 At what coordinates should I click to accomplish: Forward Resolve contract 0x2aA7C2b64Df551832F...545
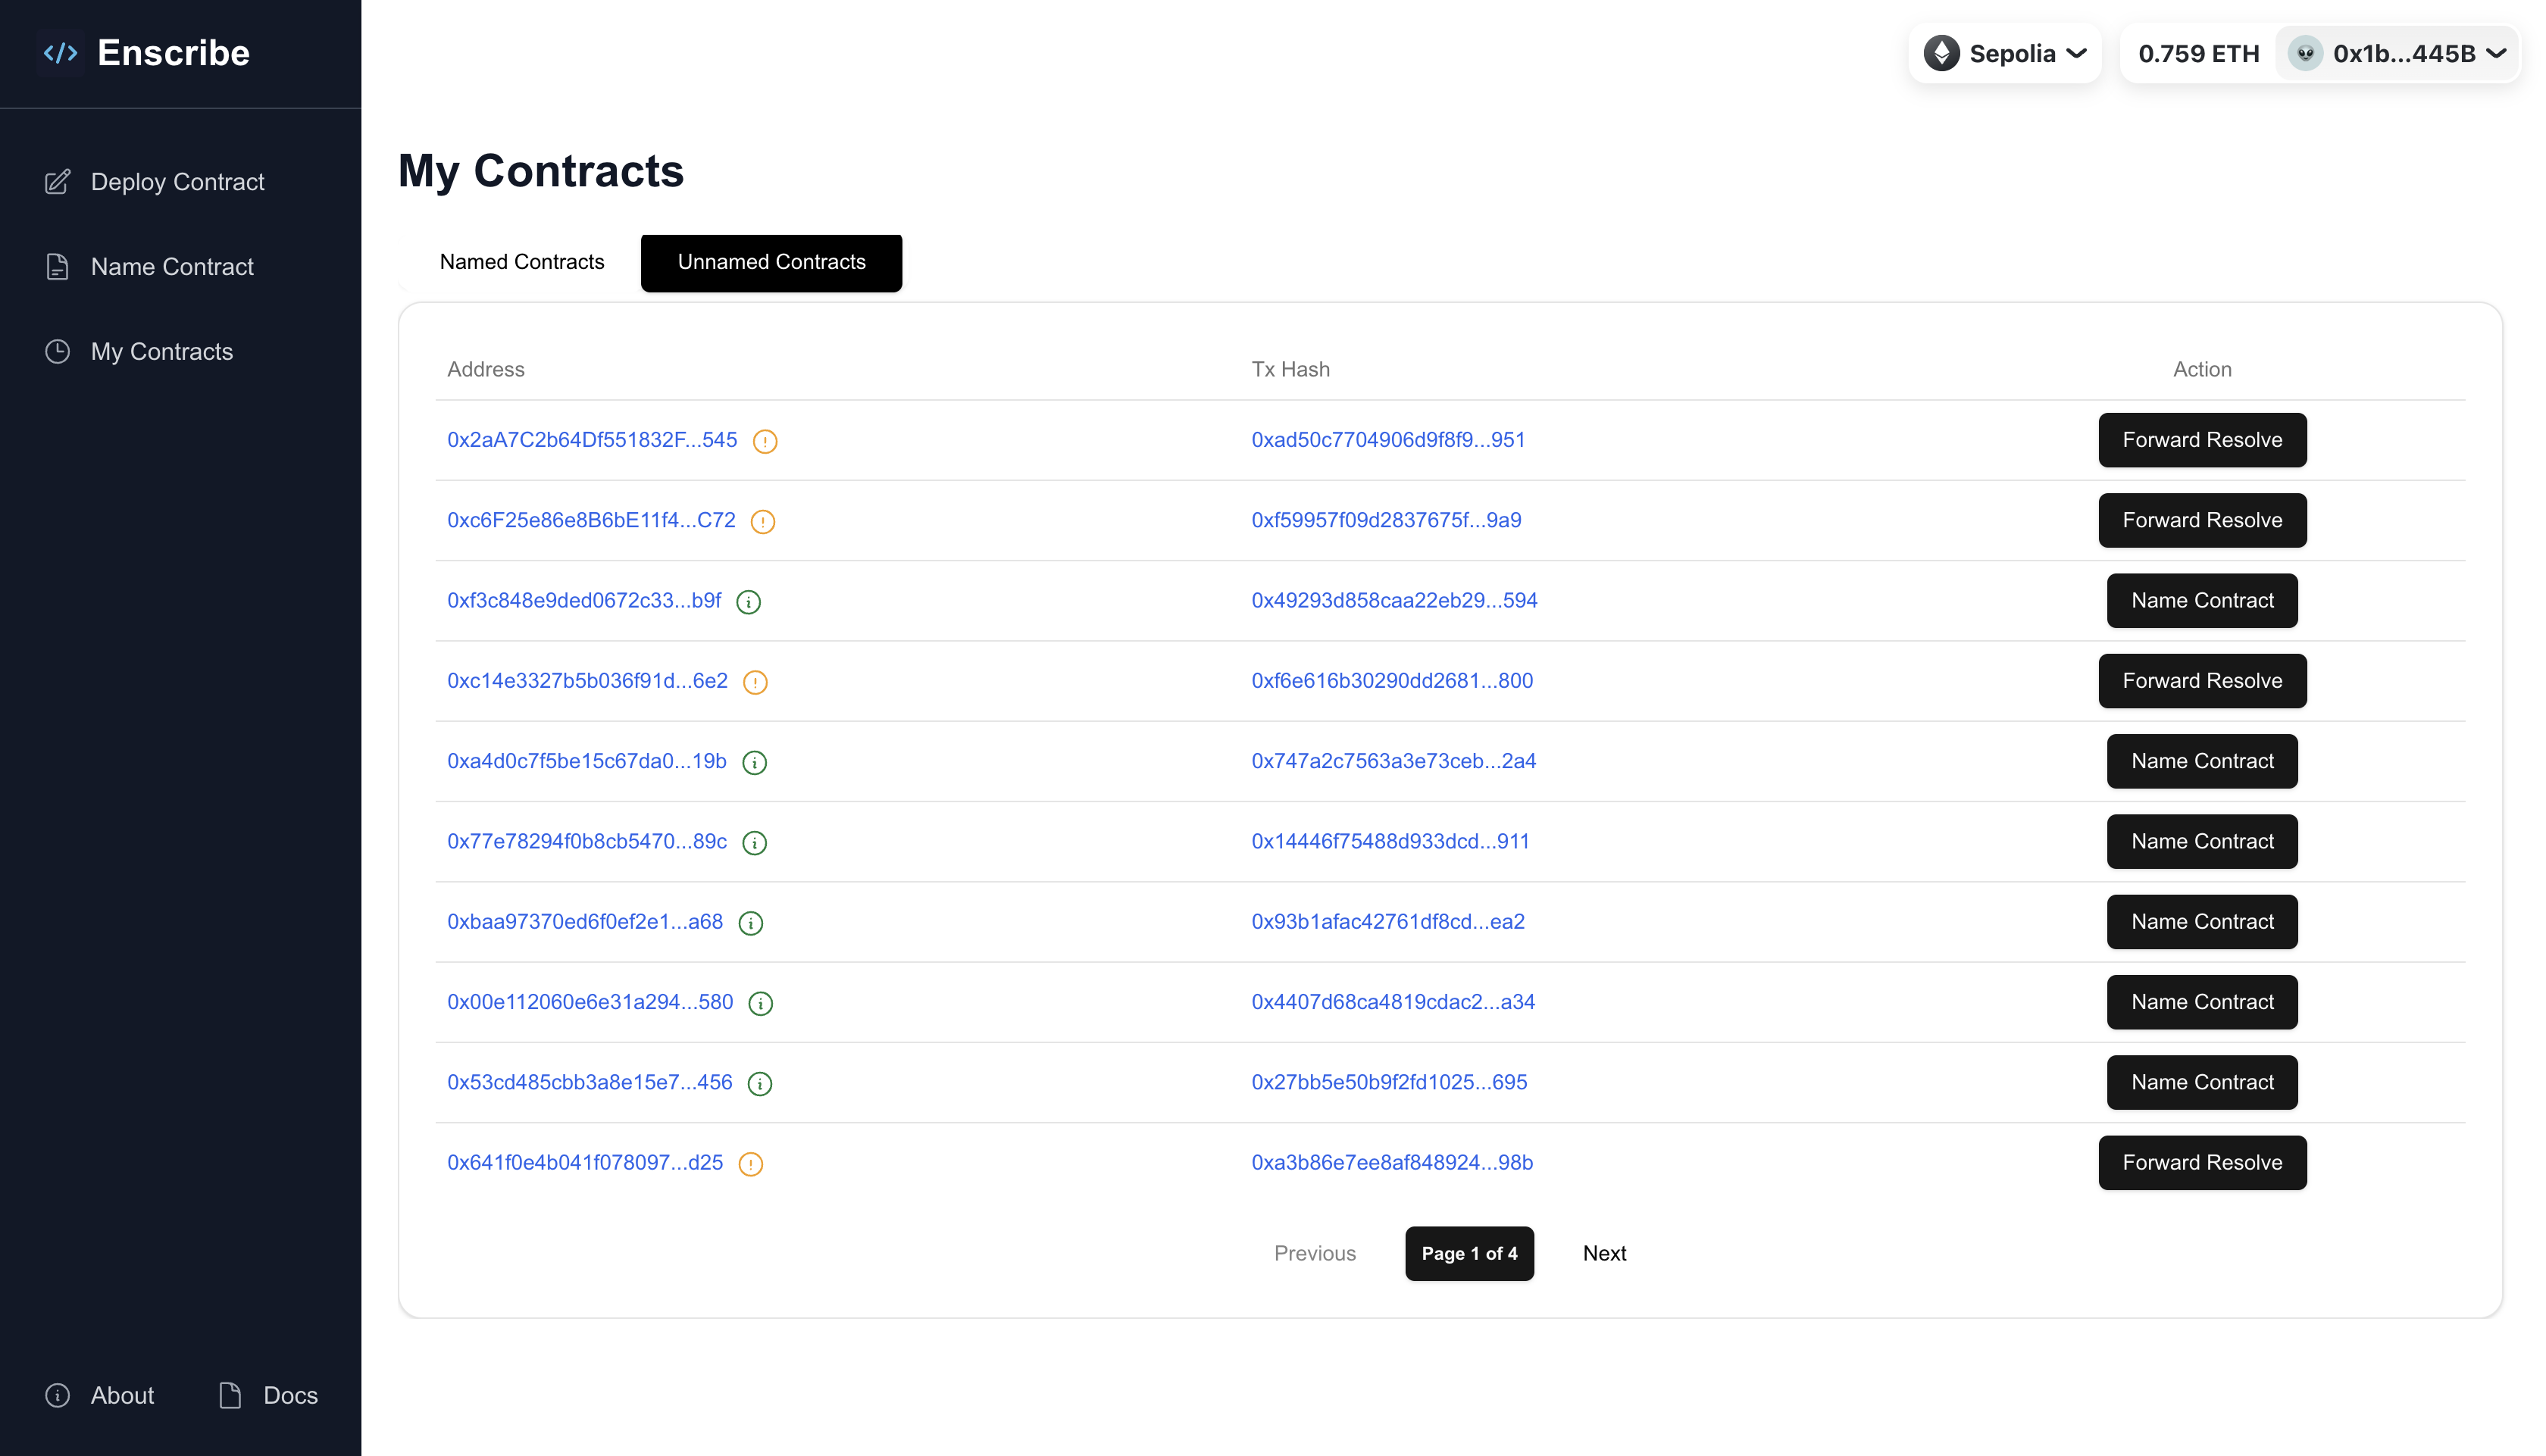point(2202,440)
